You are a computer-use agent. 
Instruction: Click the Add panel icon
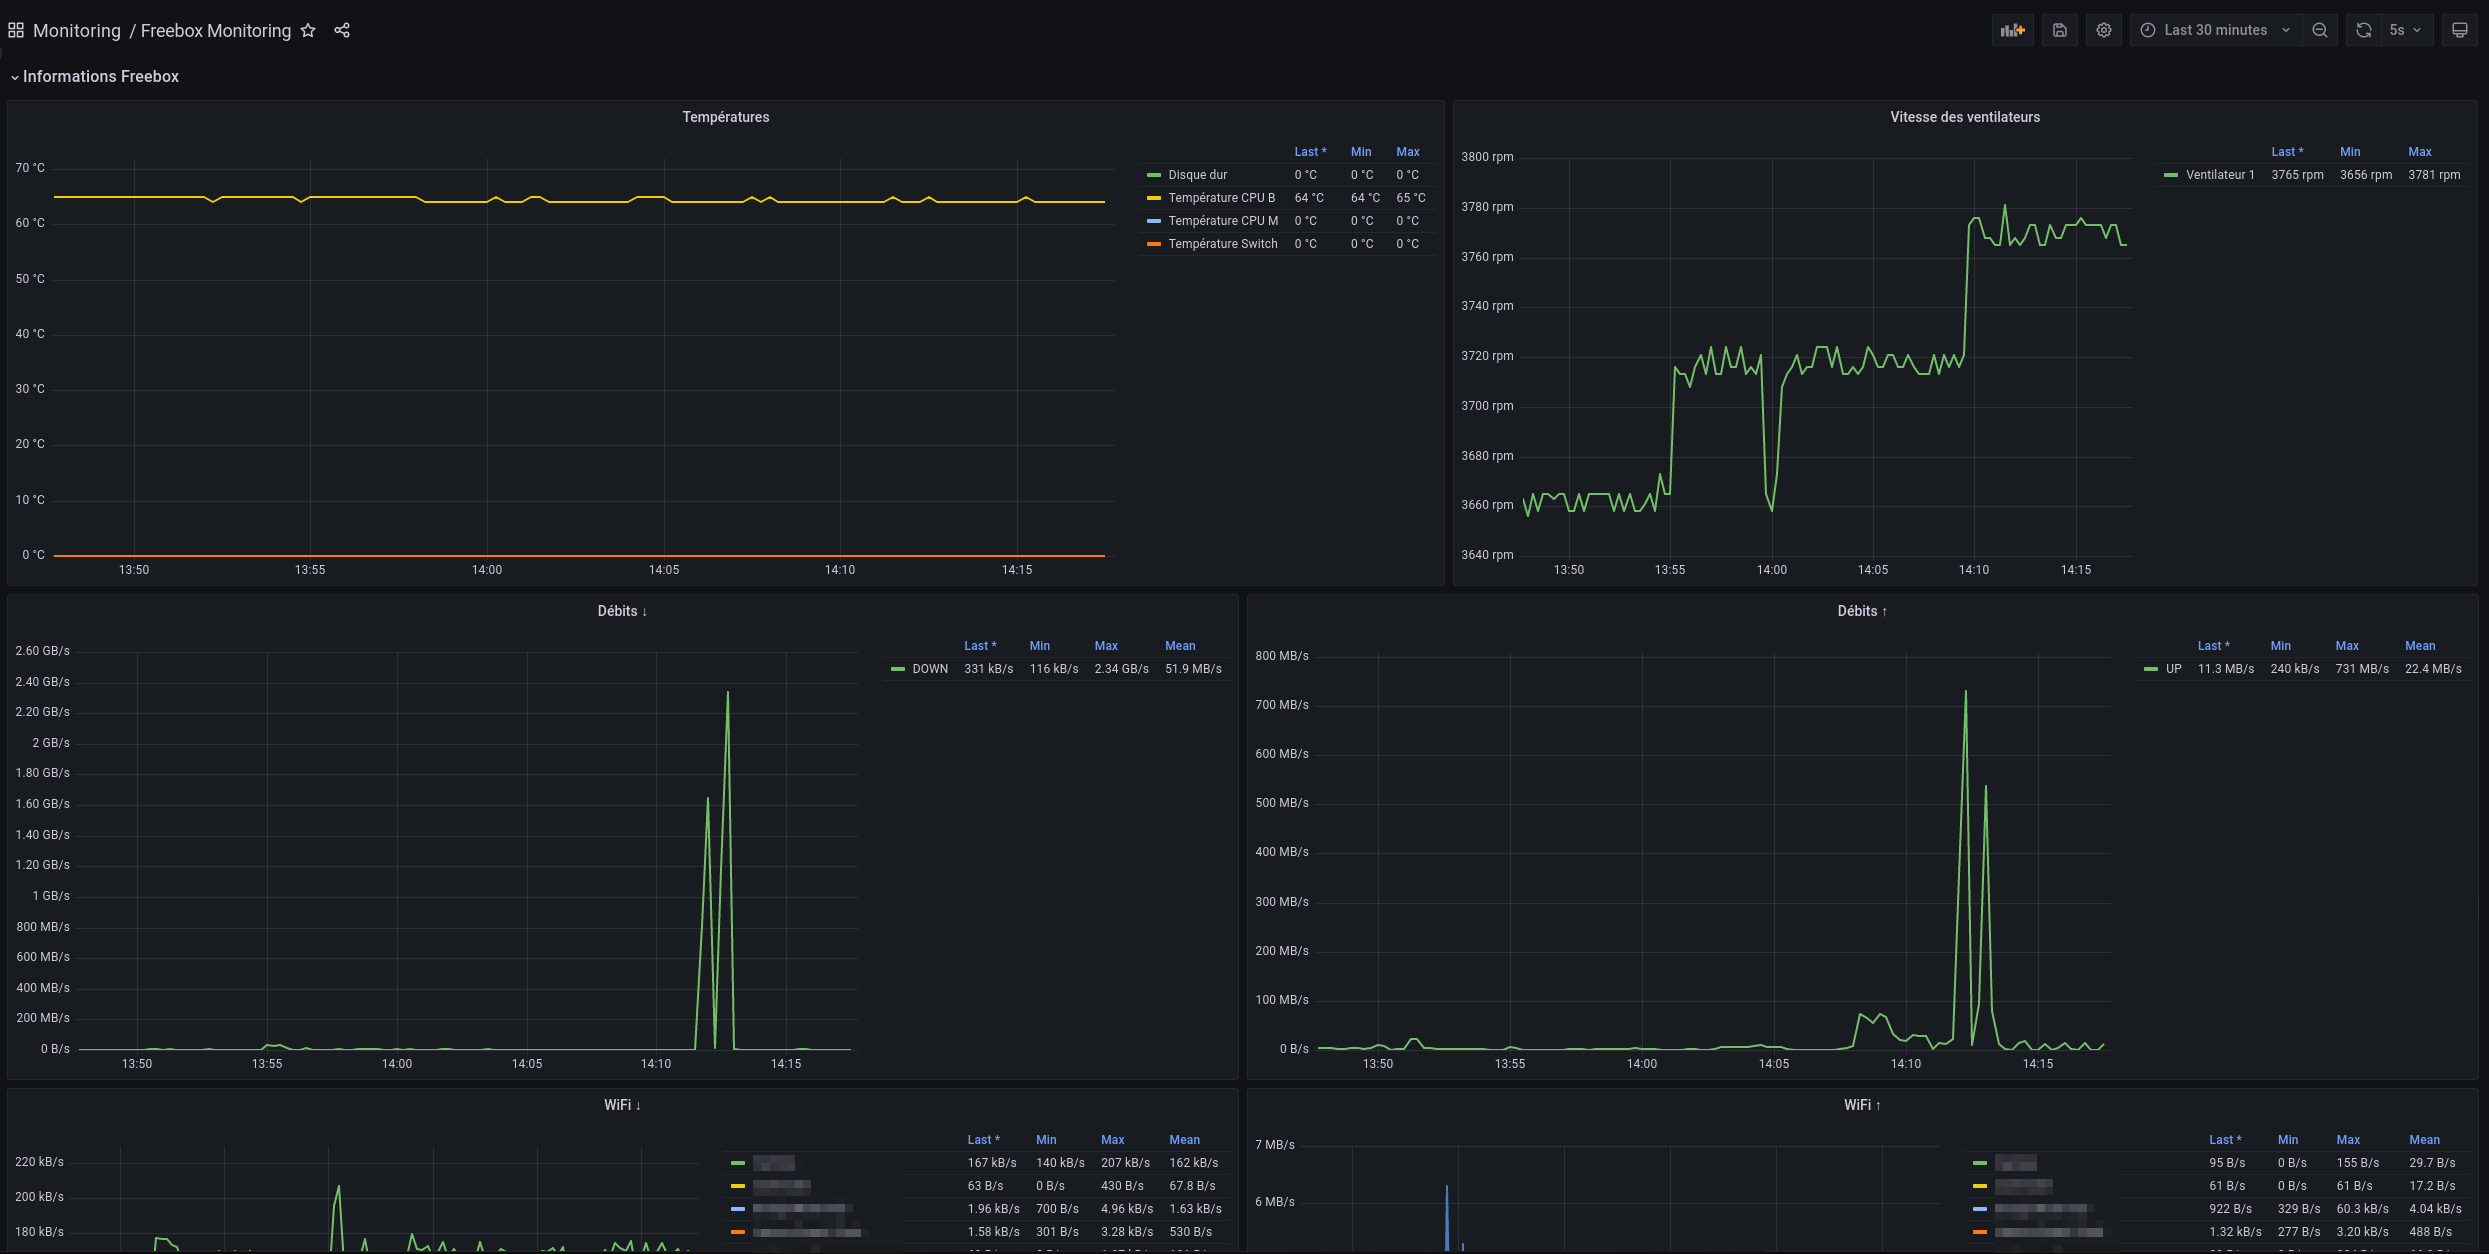[2012, 30]
